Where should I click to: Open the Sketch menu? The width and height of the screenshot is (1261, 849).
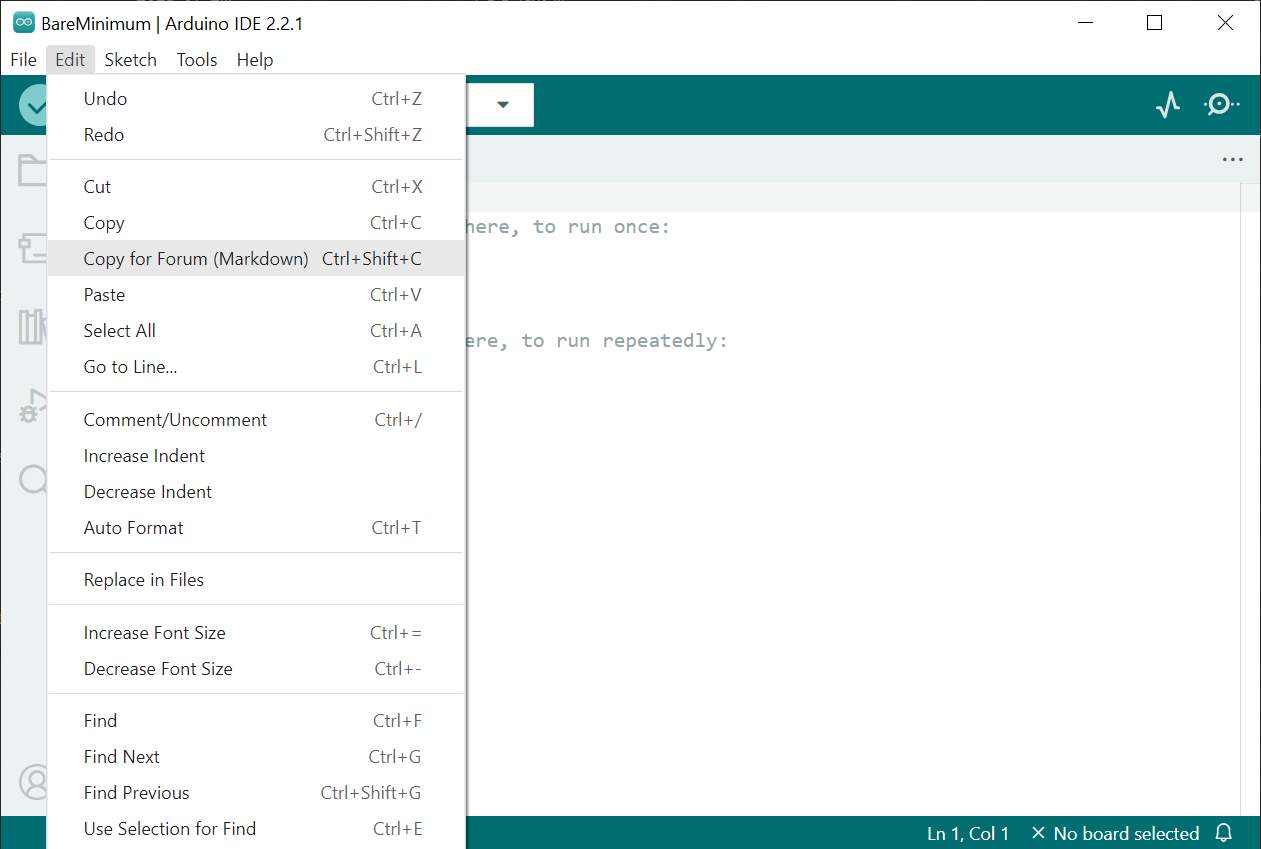tap(131, 60)
